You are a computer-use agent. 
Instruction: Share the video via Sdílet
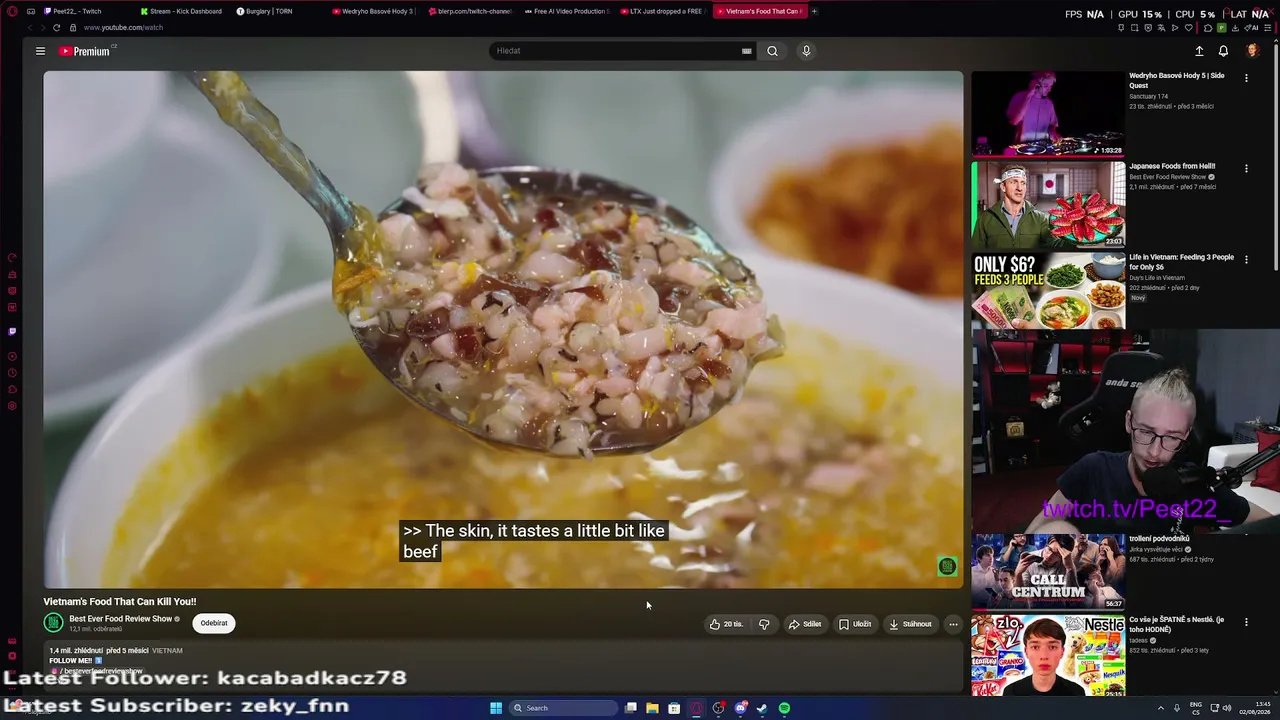pyautogui.click(x=805, y=624)
